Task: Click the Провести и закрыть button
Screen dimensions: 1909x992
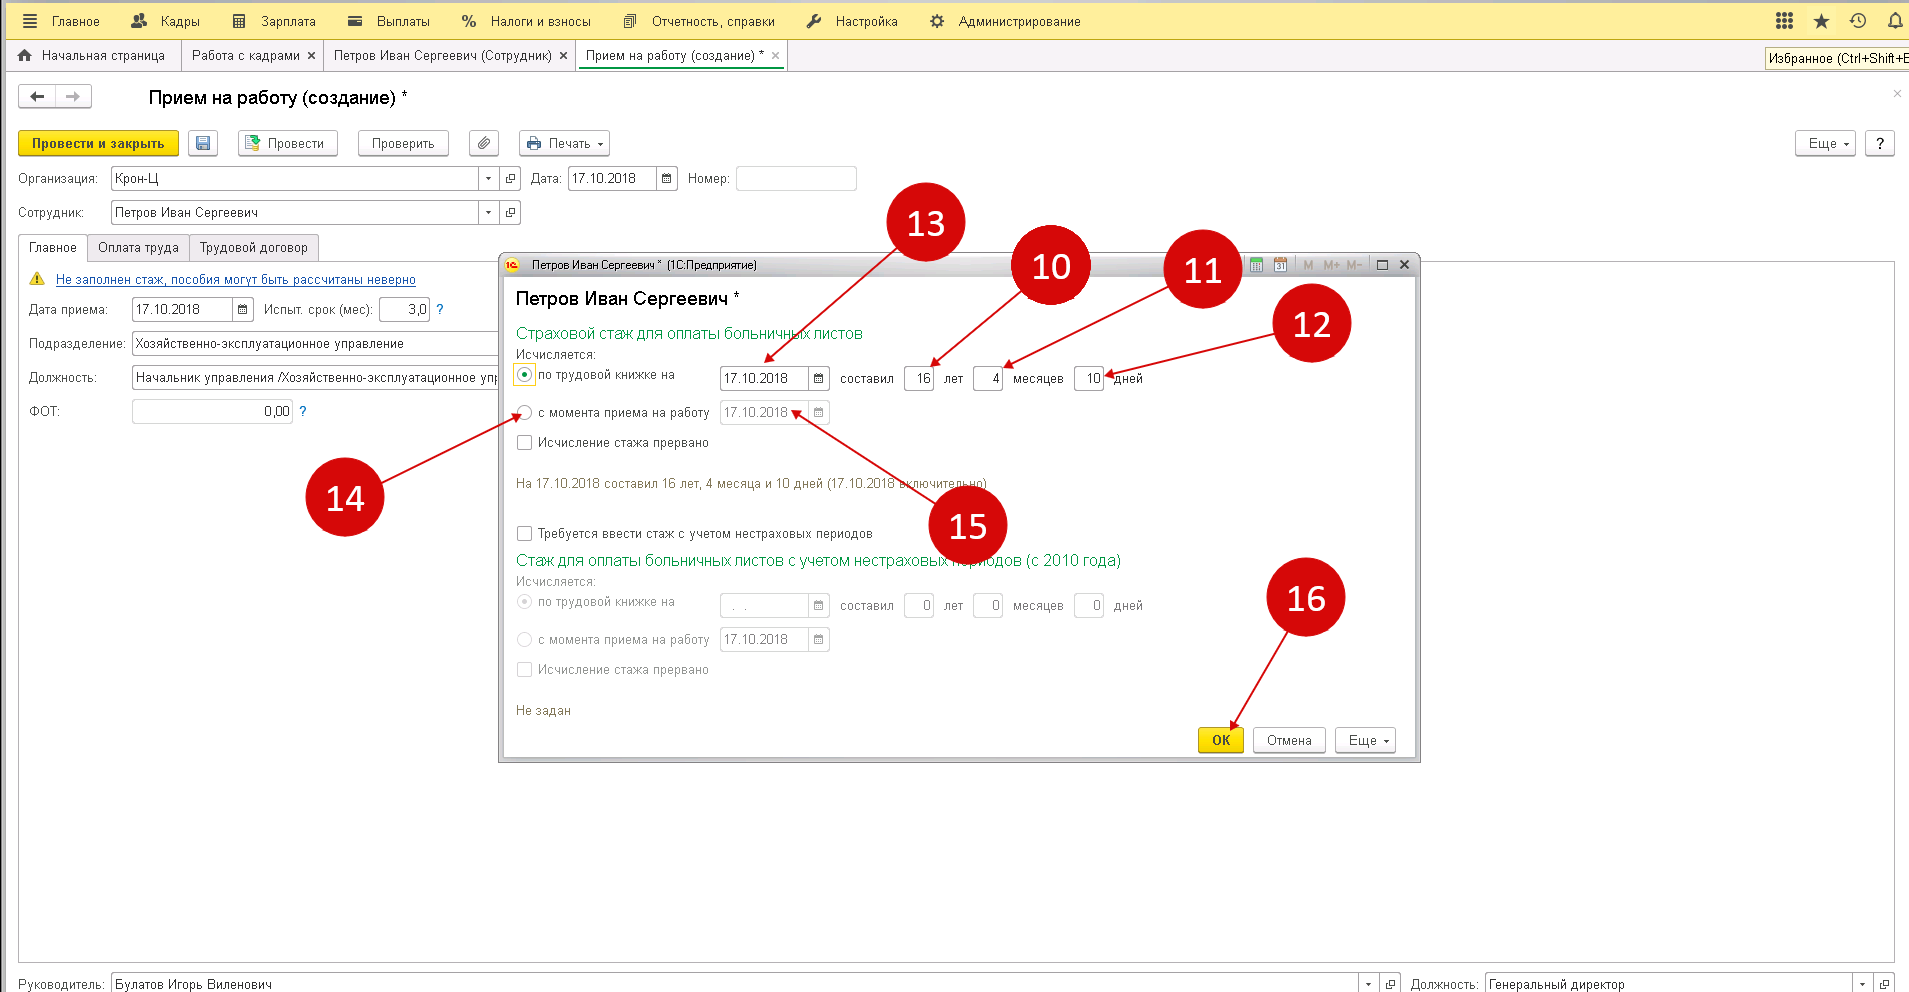Action: pos(98,143)
